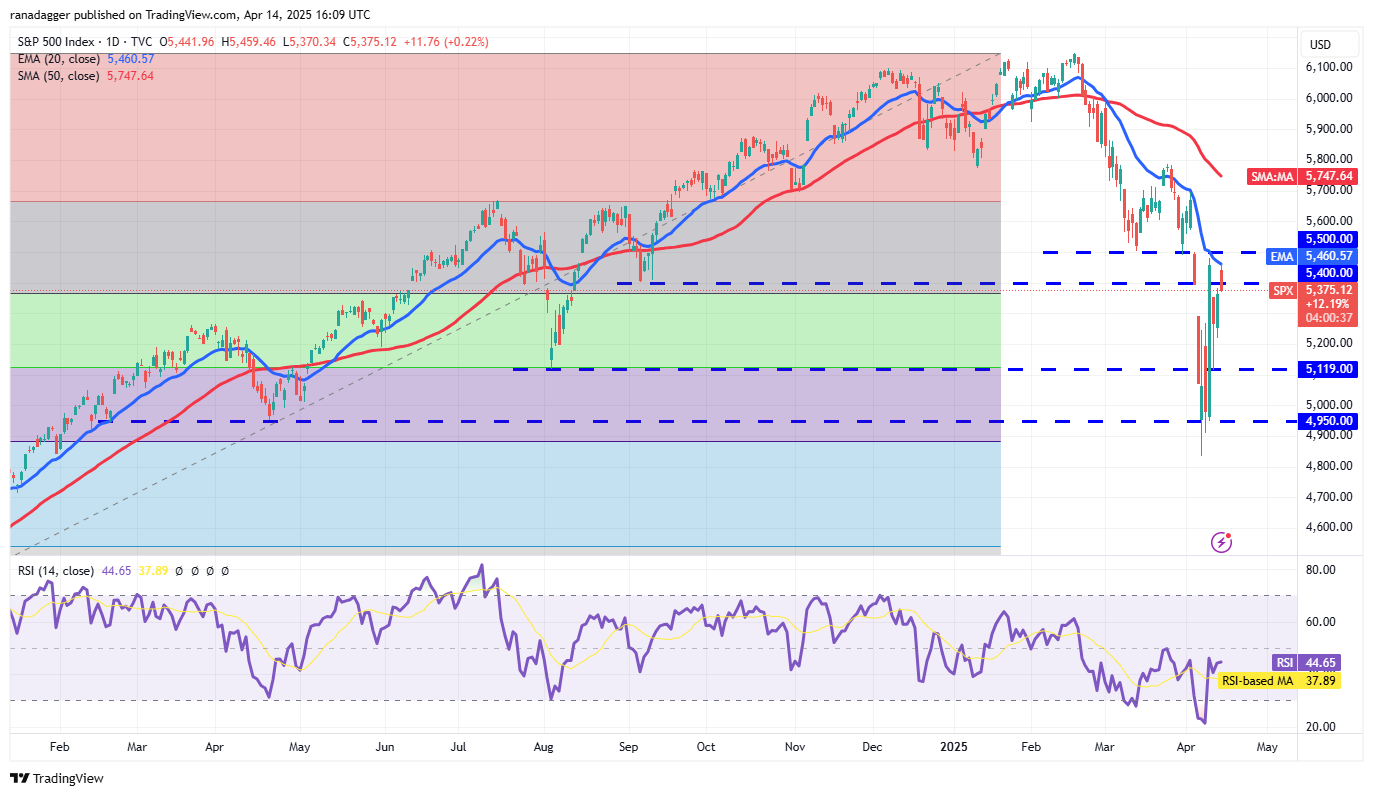Screen dimensions: 1373x796
Task: Click the purple RSI 44.65 value badge
Action: click(x=1306, y=662)
